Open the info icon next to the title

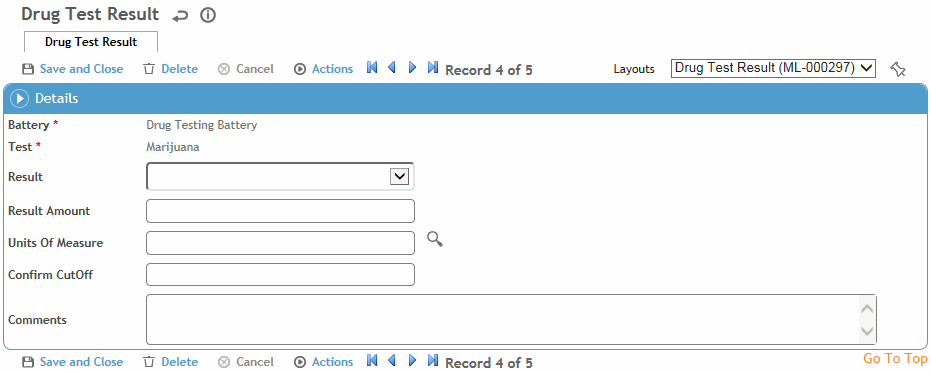pos(208,15)
